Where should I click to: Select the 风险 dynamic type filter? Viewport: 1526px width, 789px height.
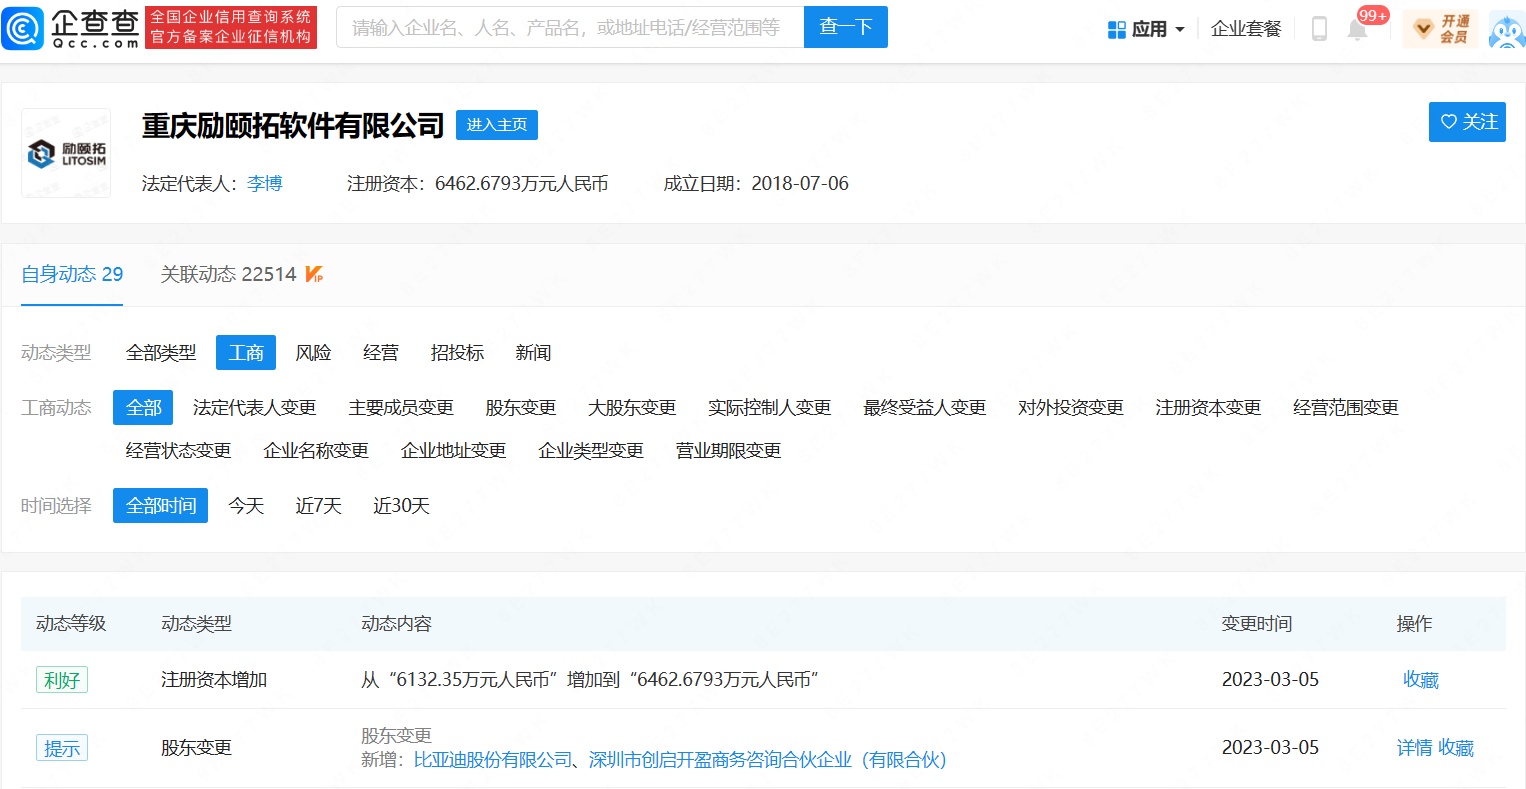tap(313, 353)
